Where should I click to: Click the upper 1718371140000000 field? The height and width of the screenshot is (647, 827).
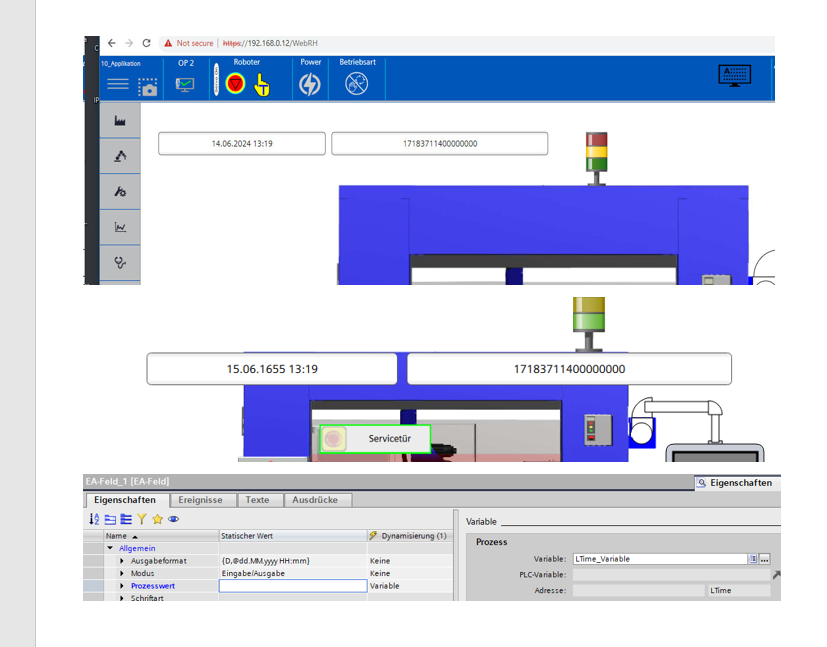(x=440, y=143)
